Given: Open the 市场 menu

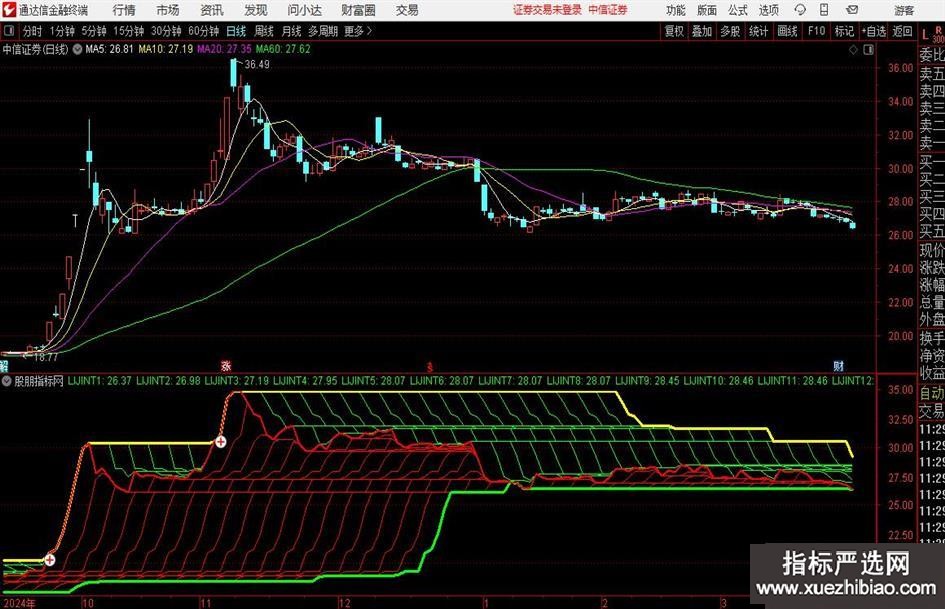Looking at the screenshot, I should click(168, 10).
